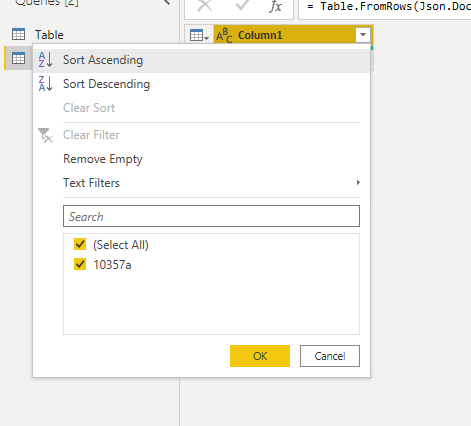471x426 pixels.
Task: Choose Sort Descending from the filter menu
Action: click(x=201, y=84)
